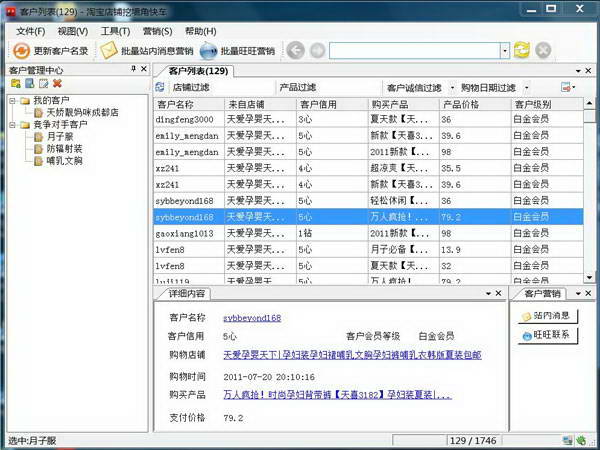
Task: Click the 站内消息 button
Action: (548, 316)
